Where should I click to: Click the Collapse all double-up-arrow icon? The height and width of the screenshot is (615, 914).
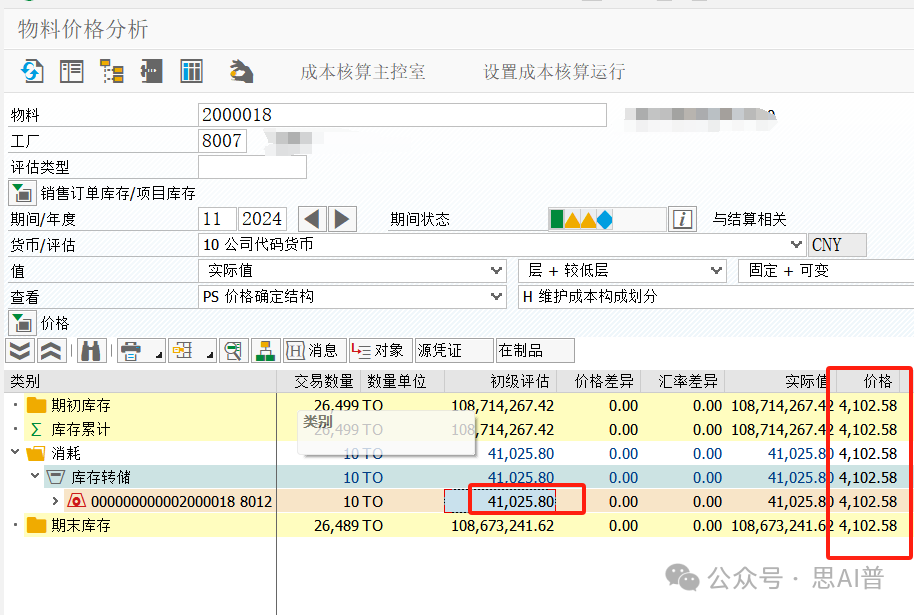click(52, 350)
